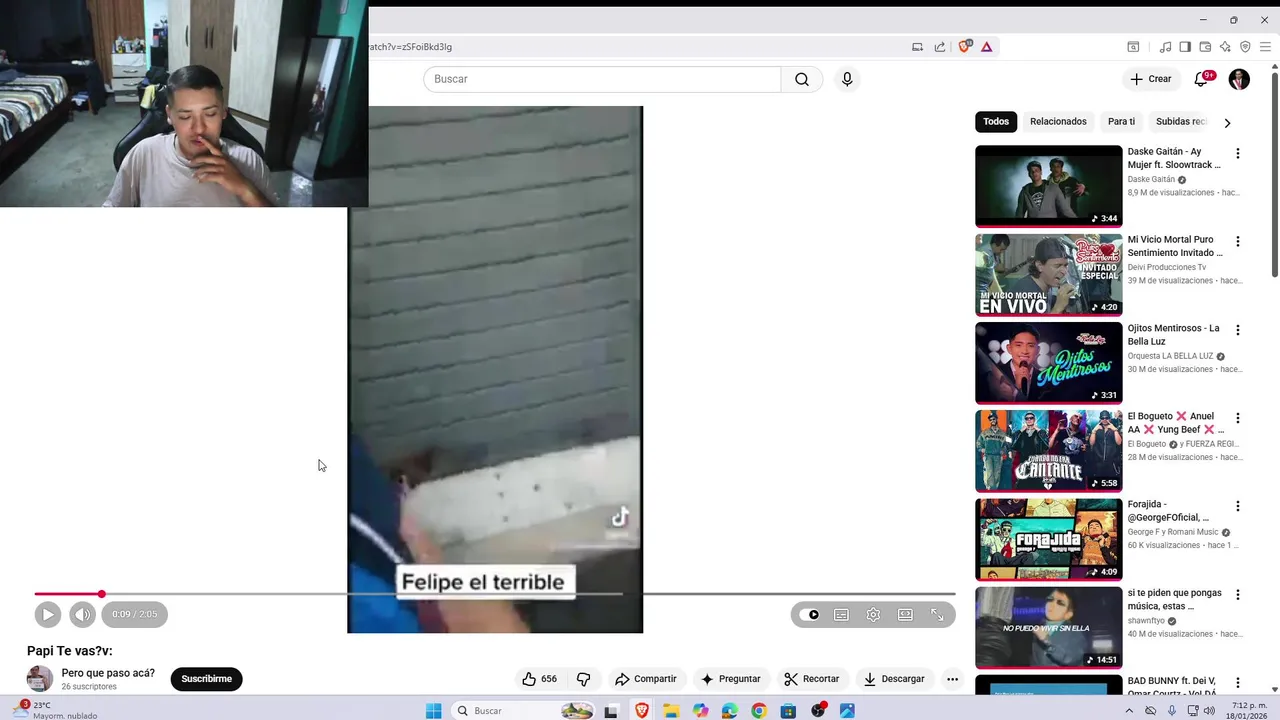Click the install app icon in address bar
The width and height of the screenshot is (1280, 720).
(917, 46)
